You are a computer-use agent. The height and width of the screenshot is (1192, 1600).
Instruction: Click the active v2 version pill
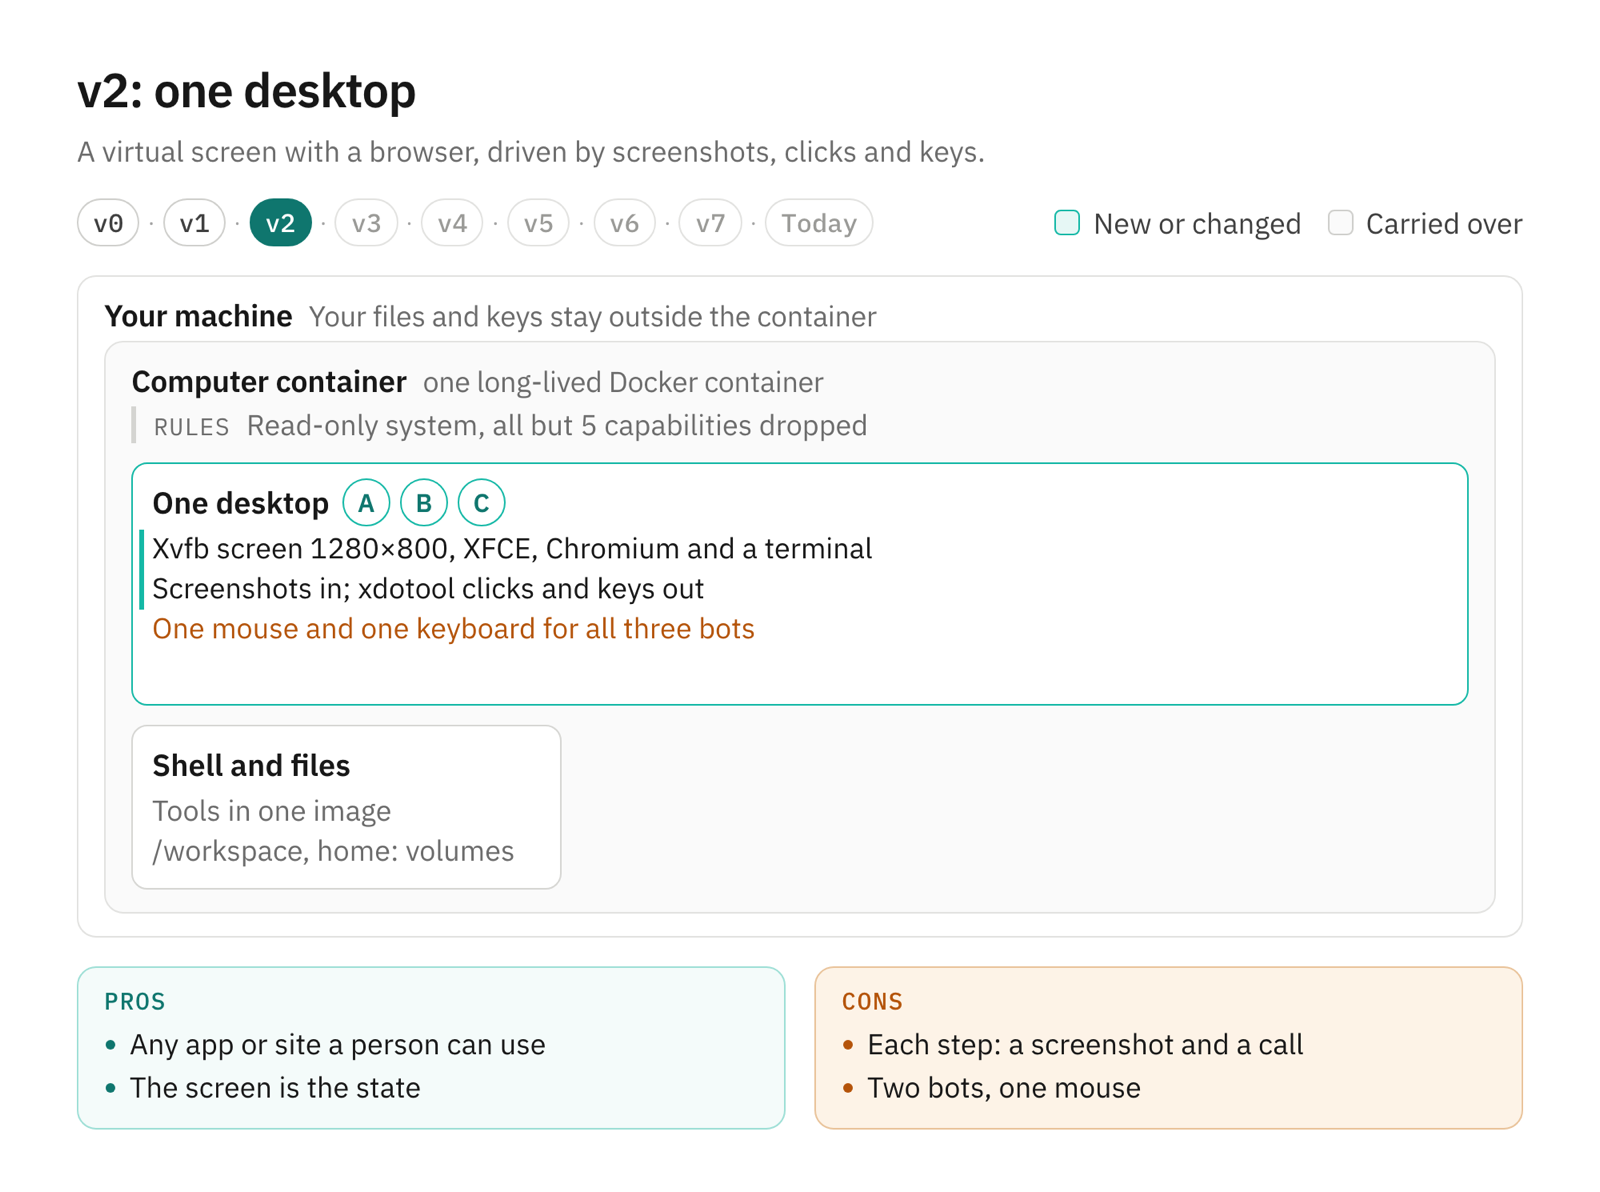click(280, 223)
